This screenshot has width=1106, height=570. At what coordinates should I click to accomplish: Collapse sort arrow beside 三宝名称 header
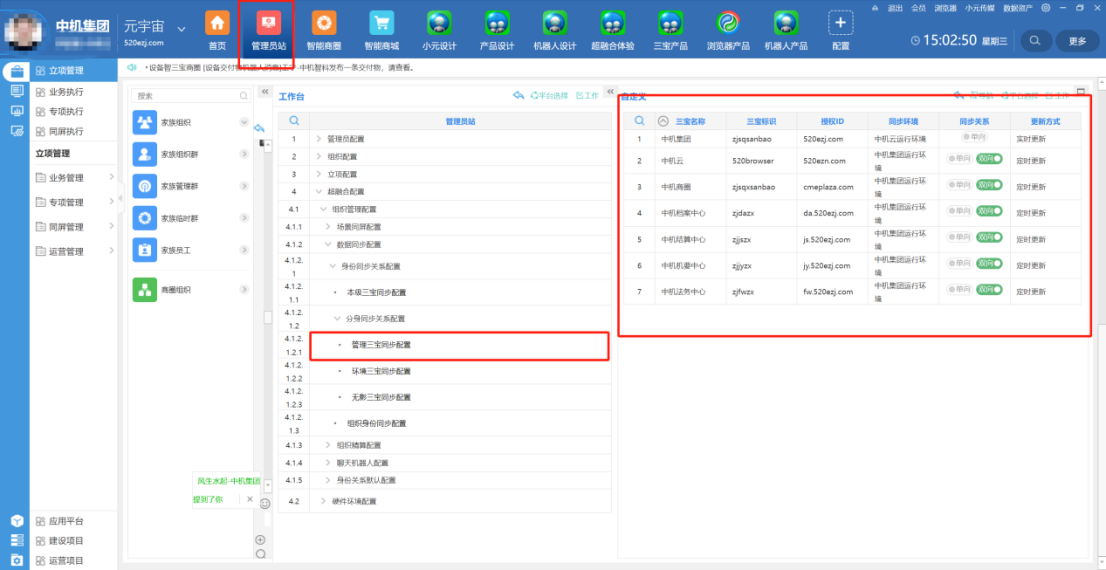click(662, 121)
